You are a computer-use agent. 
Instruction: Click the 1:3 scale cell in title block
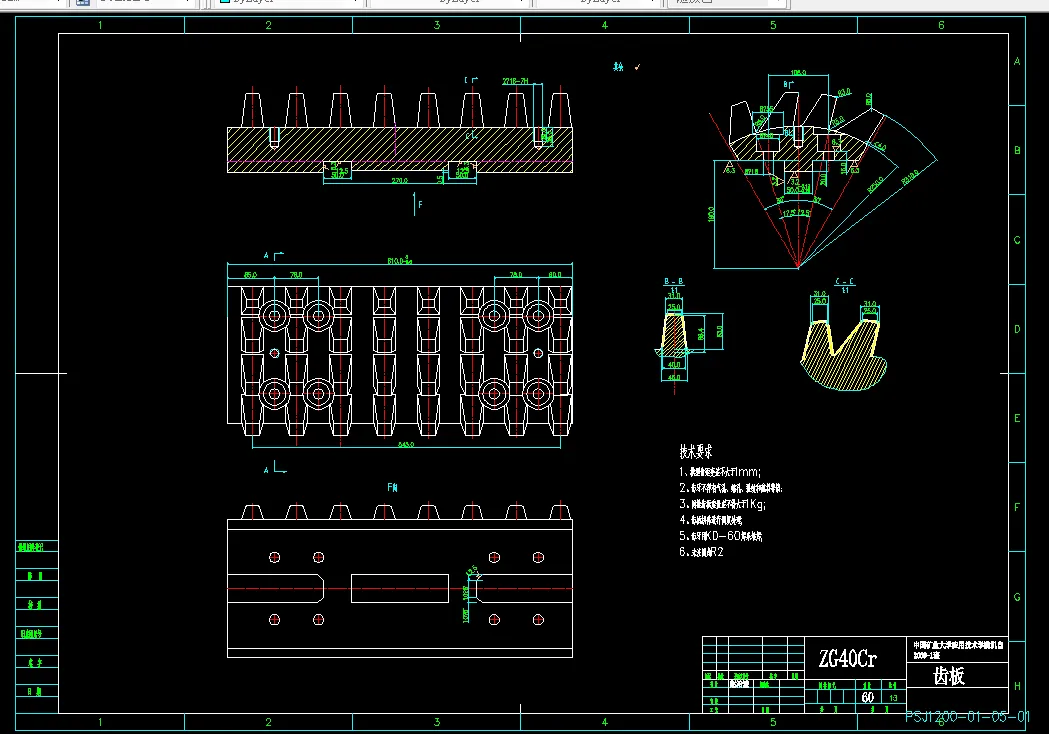pyautogui.click(x=893, y=697)
